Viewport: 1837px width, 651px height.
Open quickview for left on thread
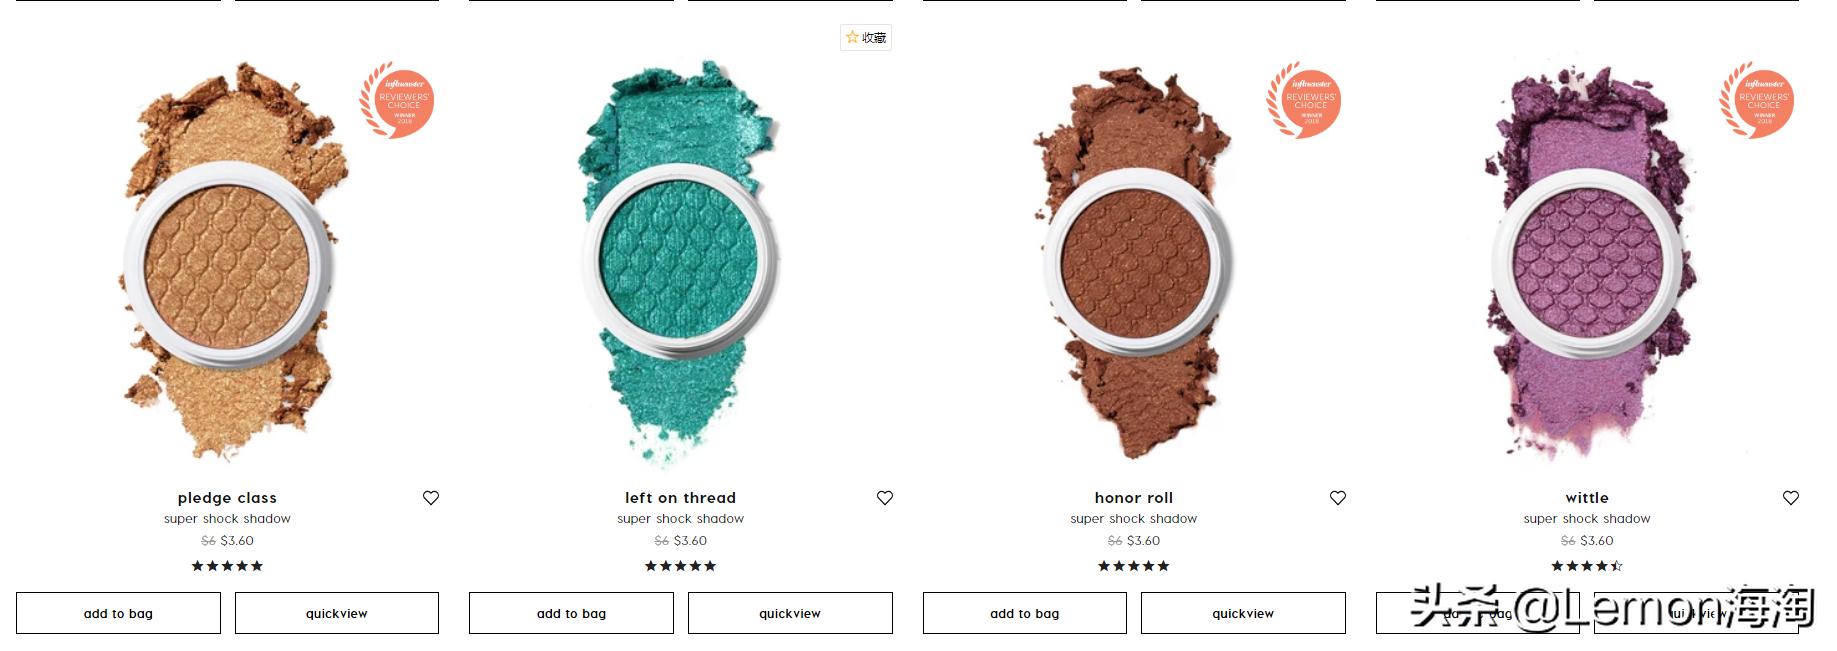click(790, 613)
